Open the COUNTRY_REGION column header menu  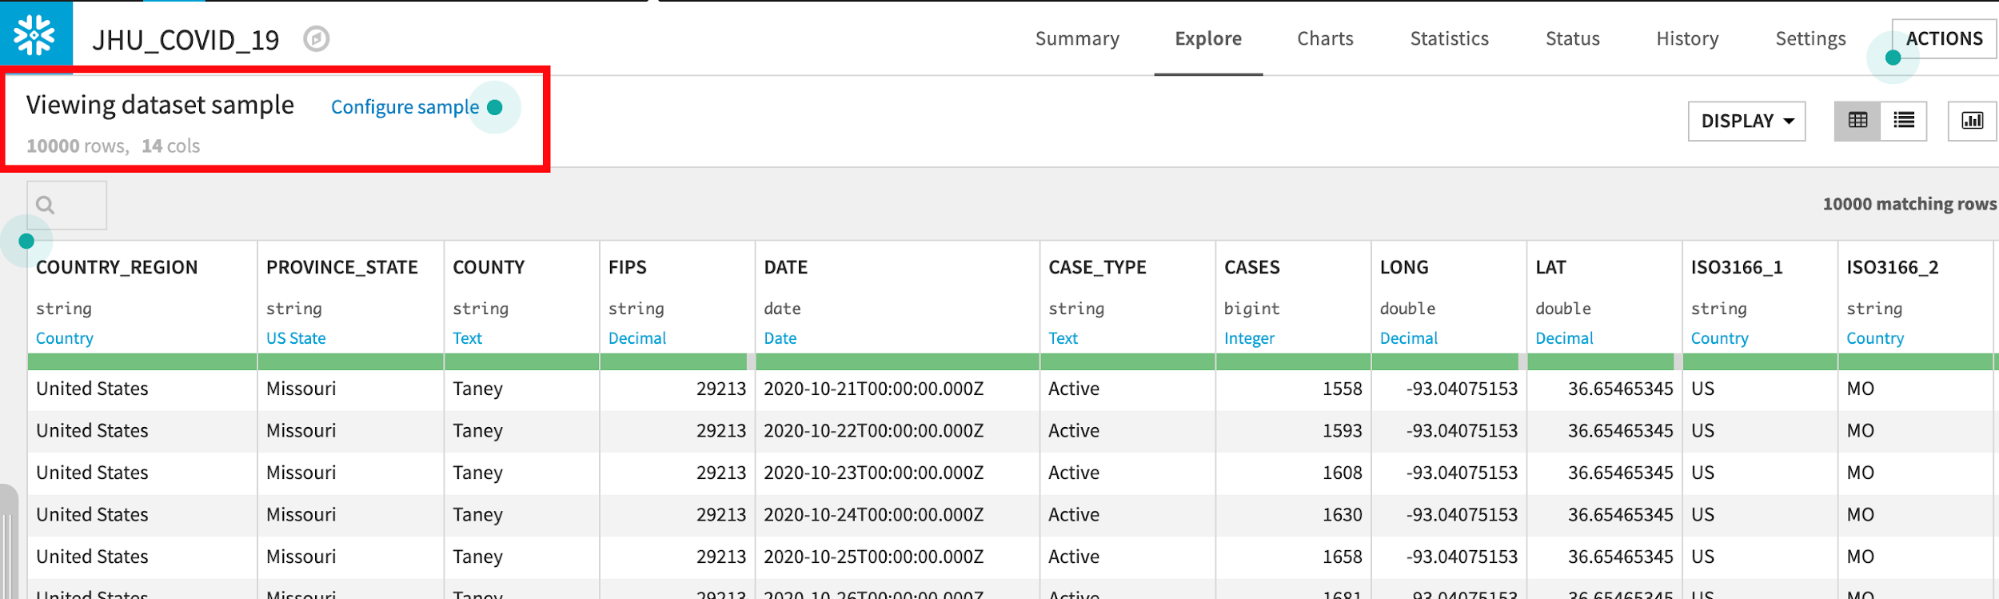pyautogui.click(x=117, y=267)
